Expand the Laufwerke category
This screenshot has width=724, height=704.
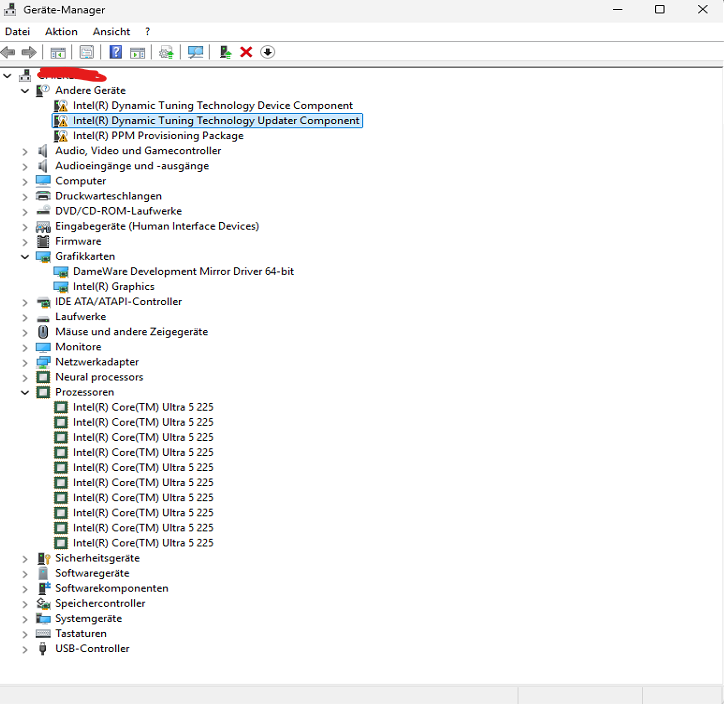tap(25, 317)
